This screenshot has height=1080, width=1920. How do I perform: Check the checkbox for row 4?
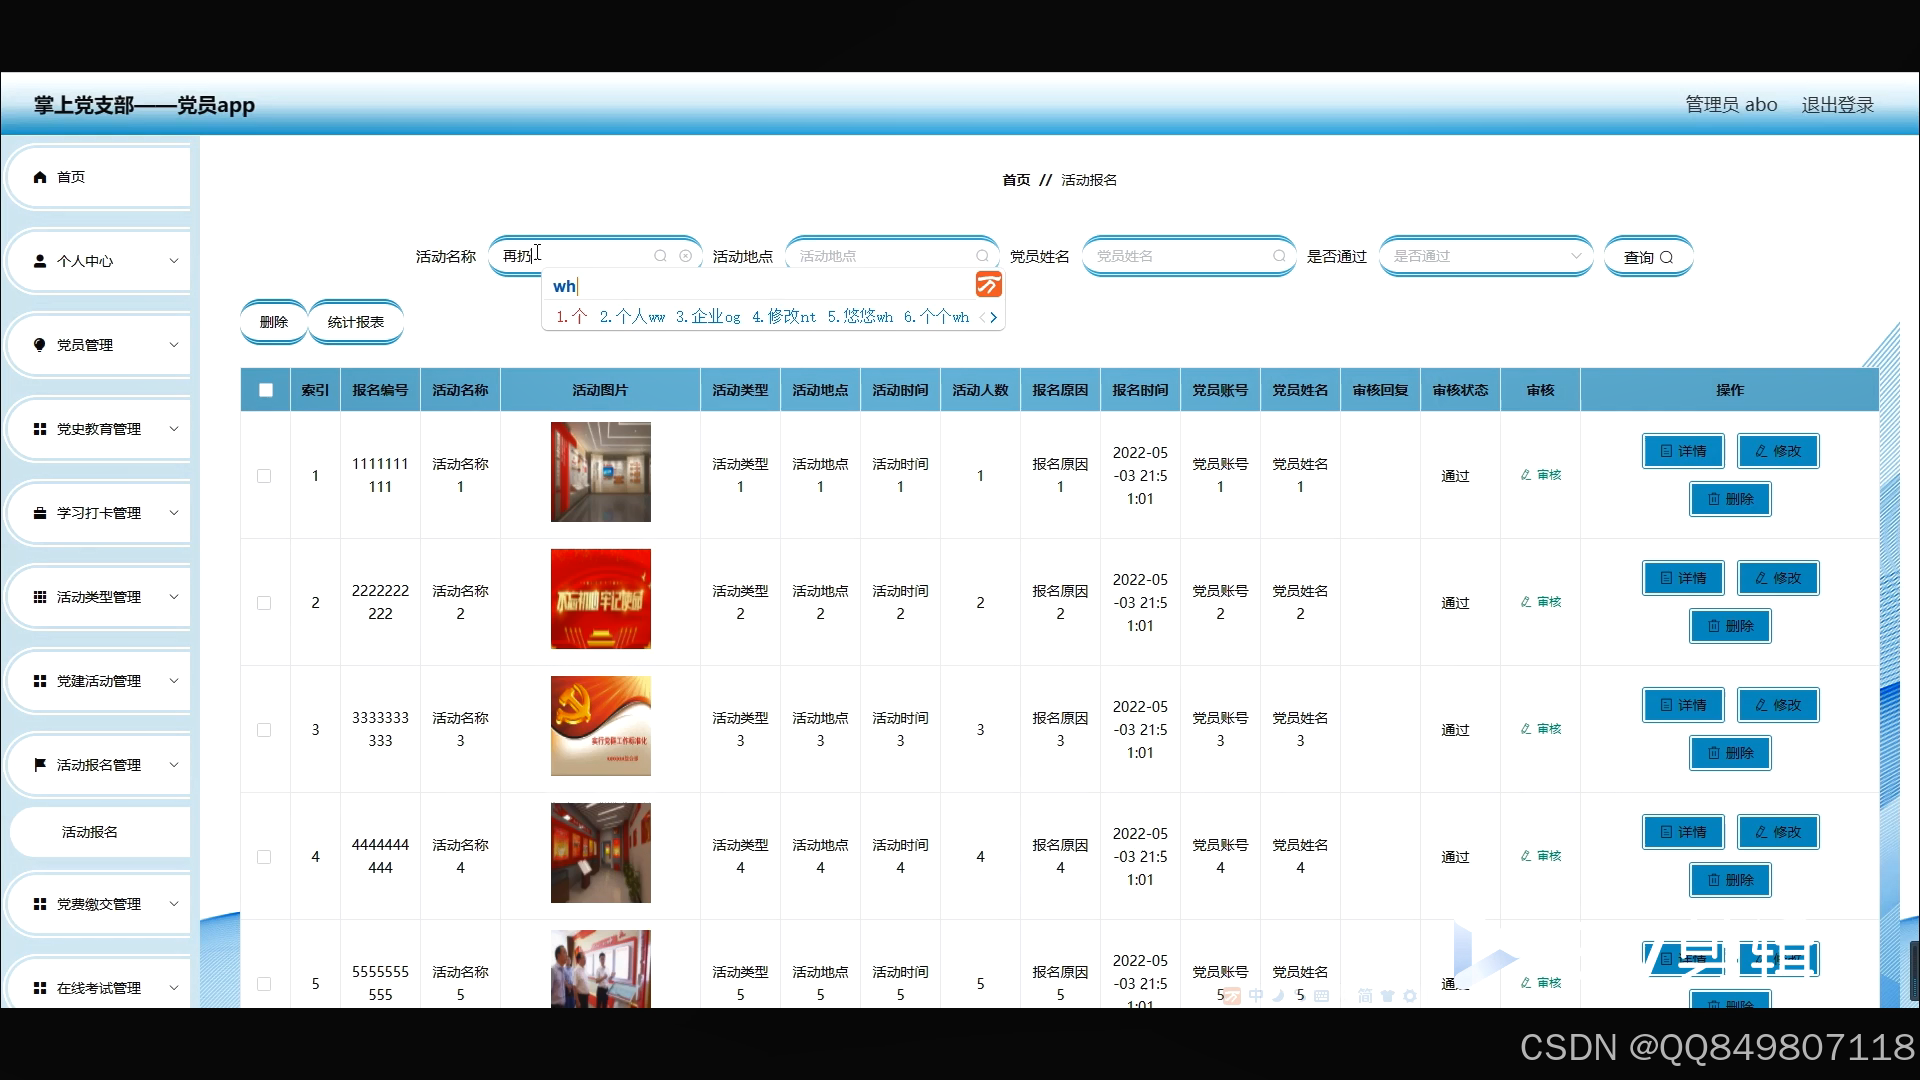[264, 857]
